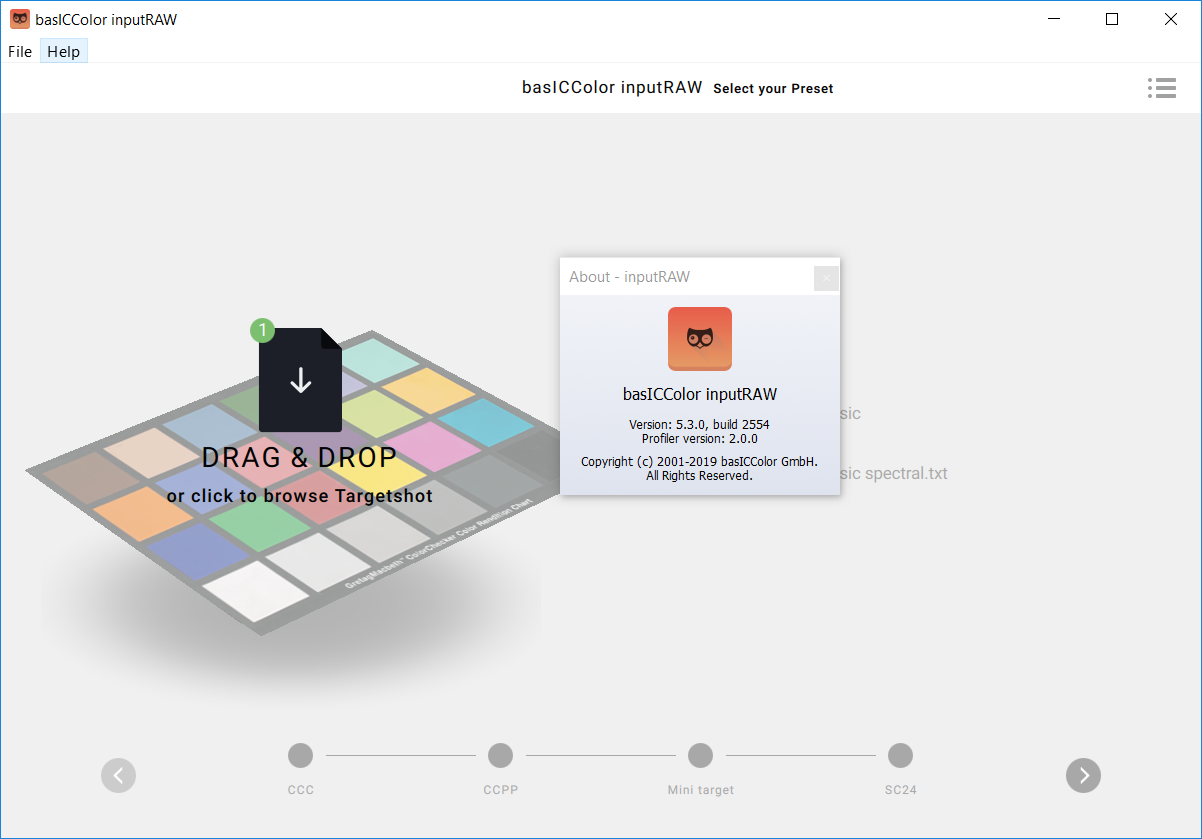Image resolution: width=1202 pixels, height=839 pixels.
Task: Go to previous target with the left arrow
Action: coord(118,775)
